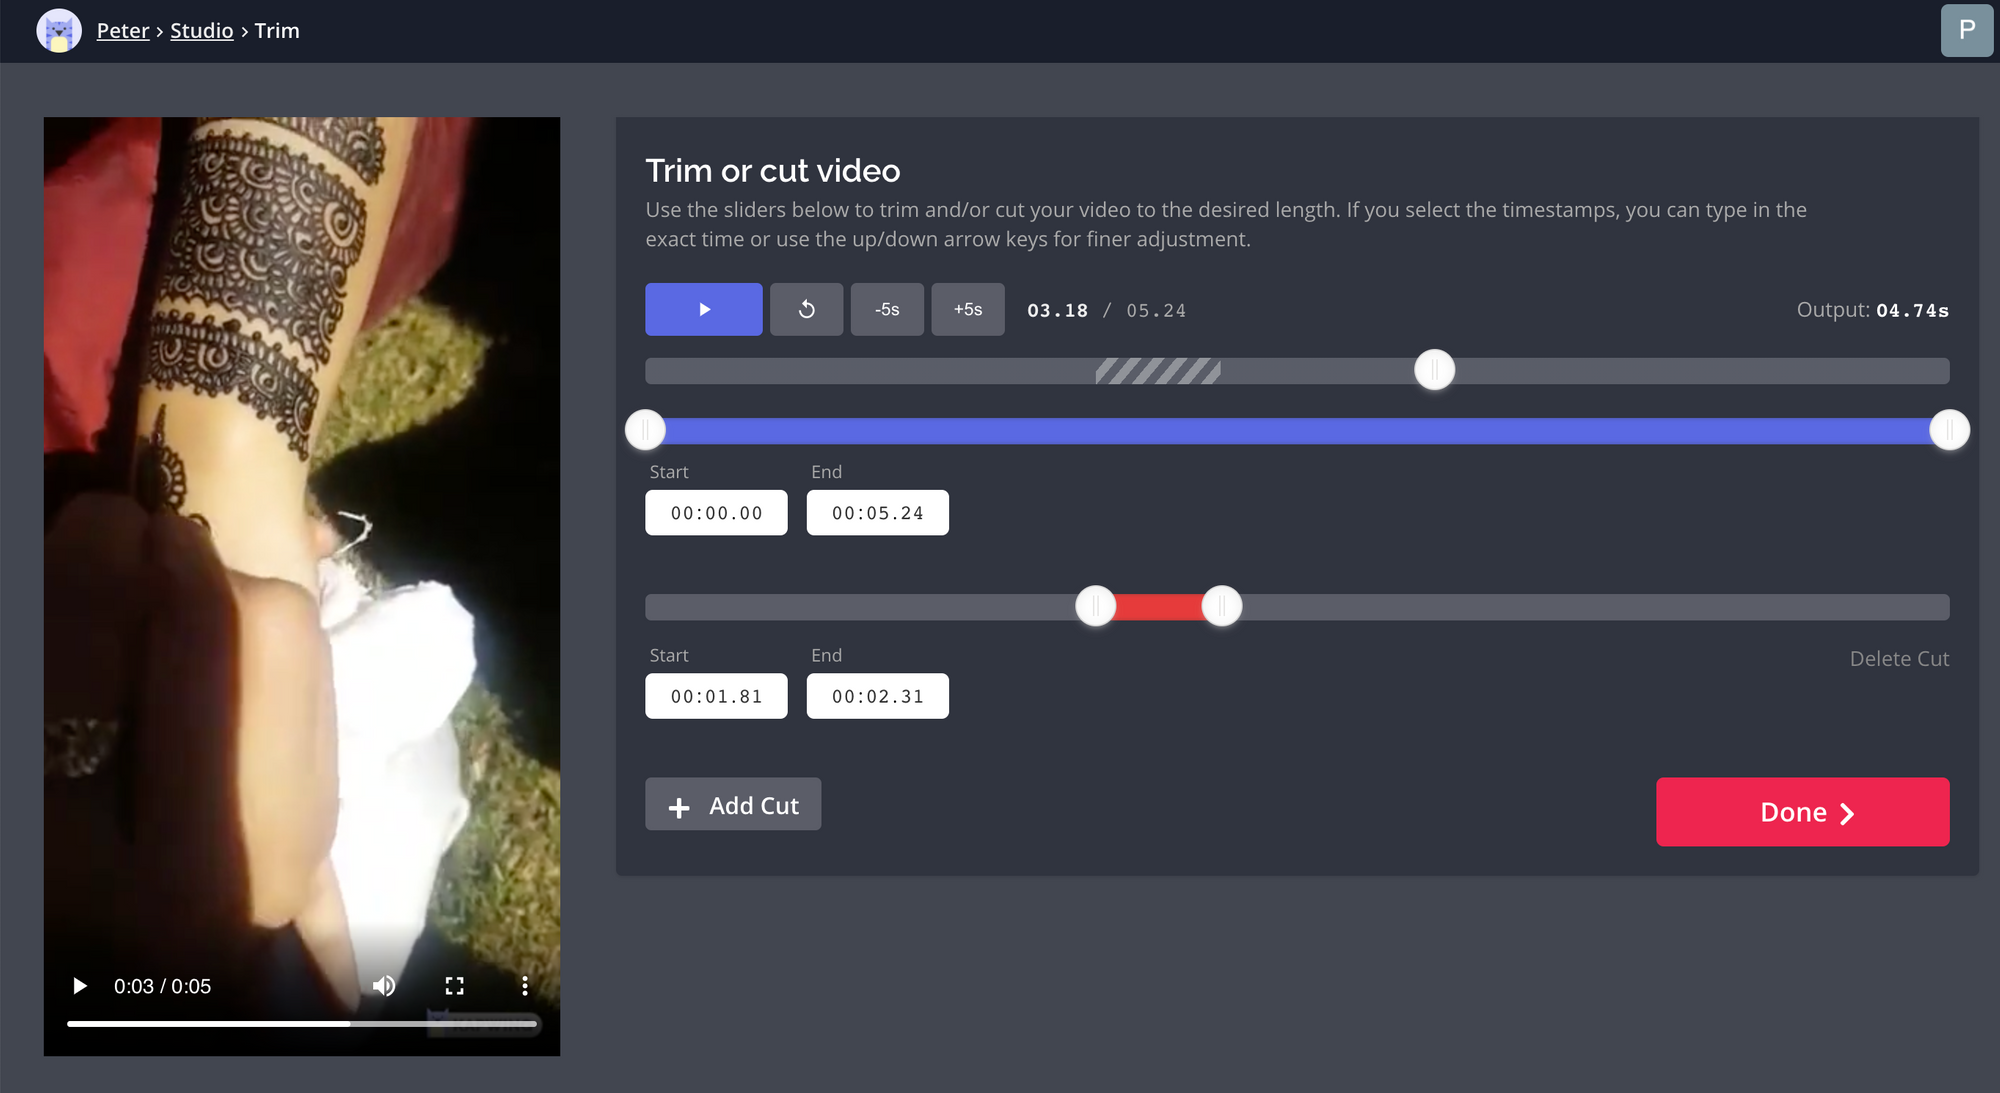Mute the video with the speaker icon
Image resolution: width=2000 pixels, height=1093 pixels.
click(x=384, y=986)
